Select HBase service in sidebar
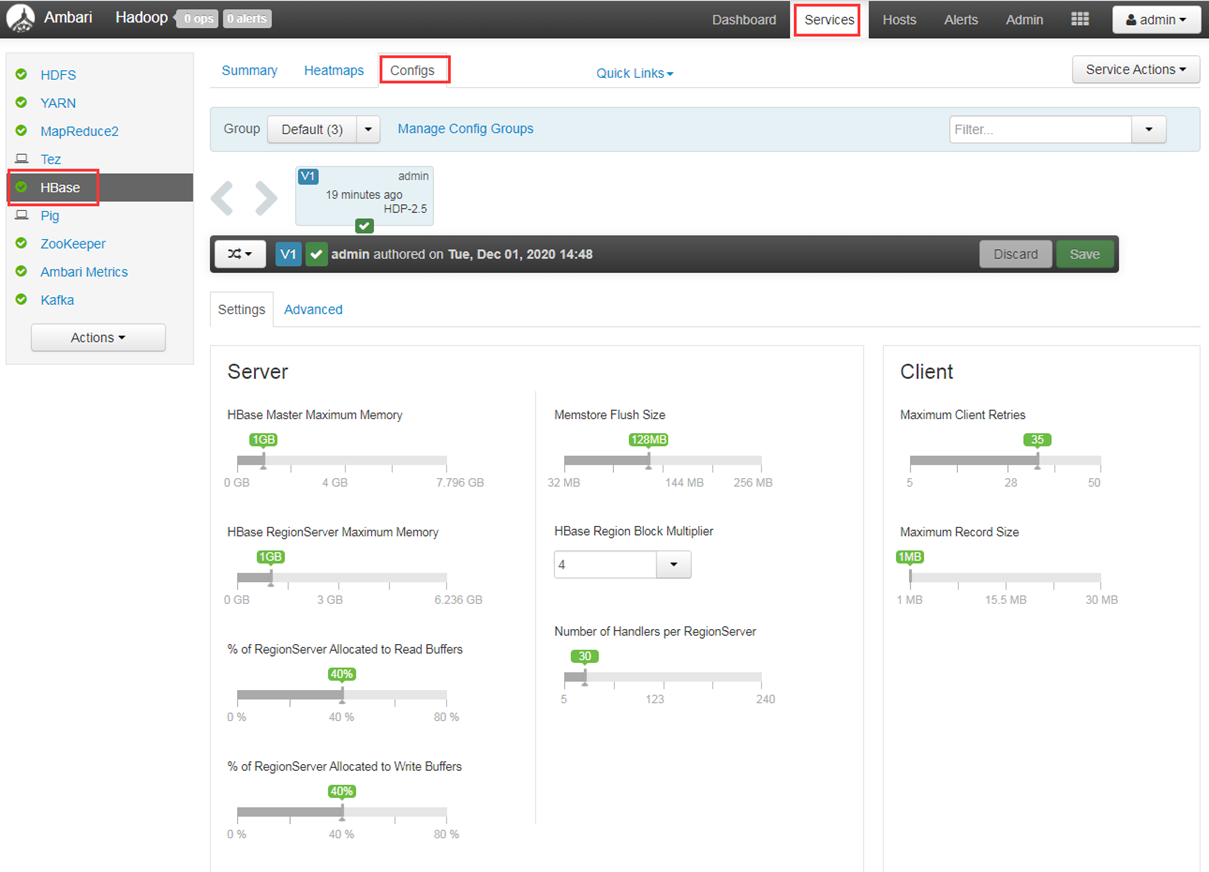 click(x=60, y=187)
